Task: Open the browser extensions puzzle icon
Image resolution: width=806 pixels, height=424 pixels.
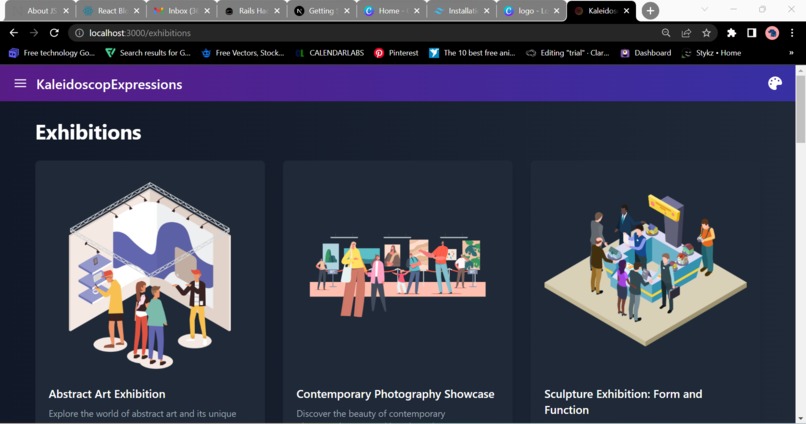Action: [731, 33]
